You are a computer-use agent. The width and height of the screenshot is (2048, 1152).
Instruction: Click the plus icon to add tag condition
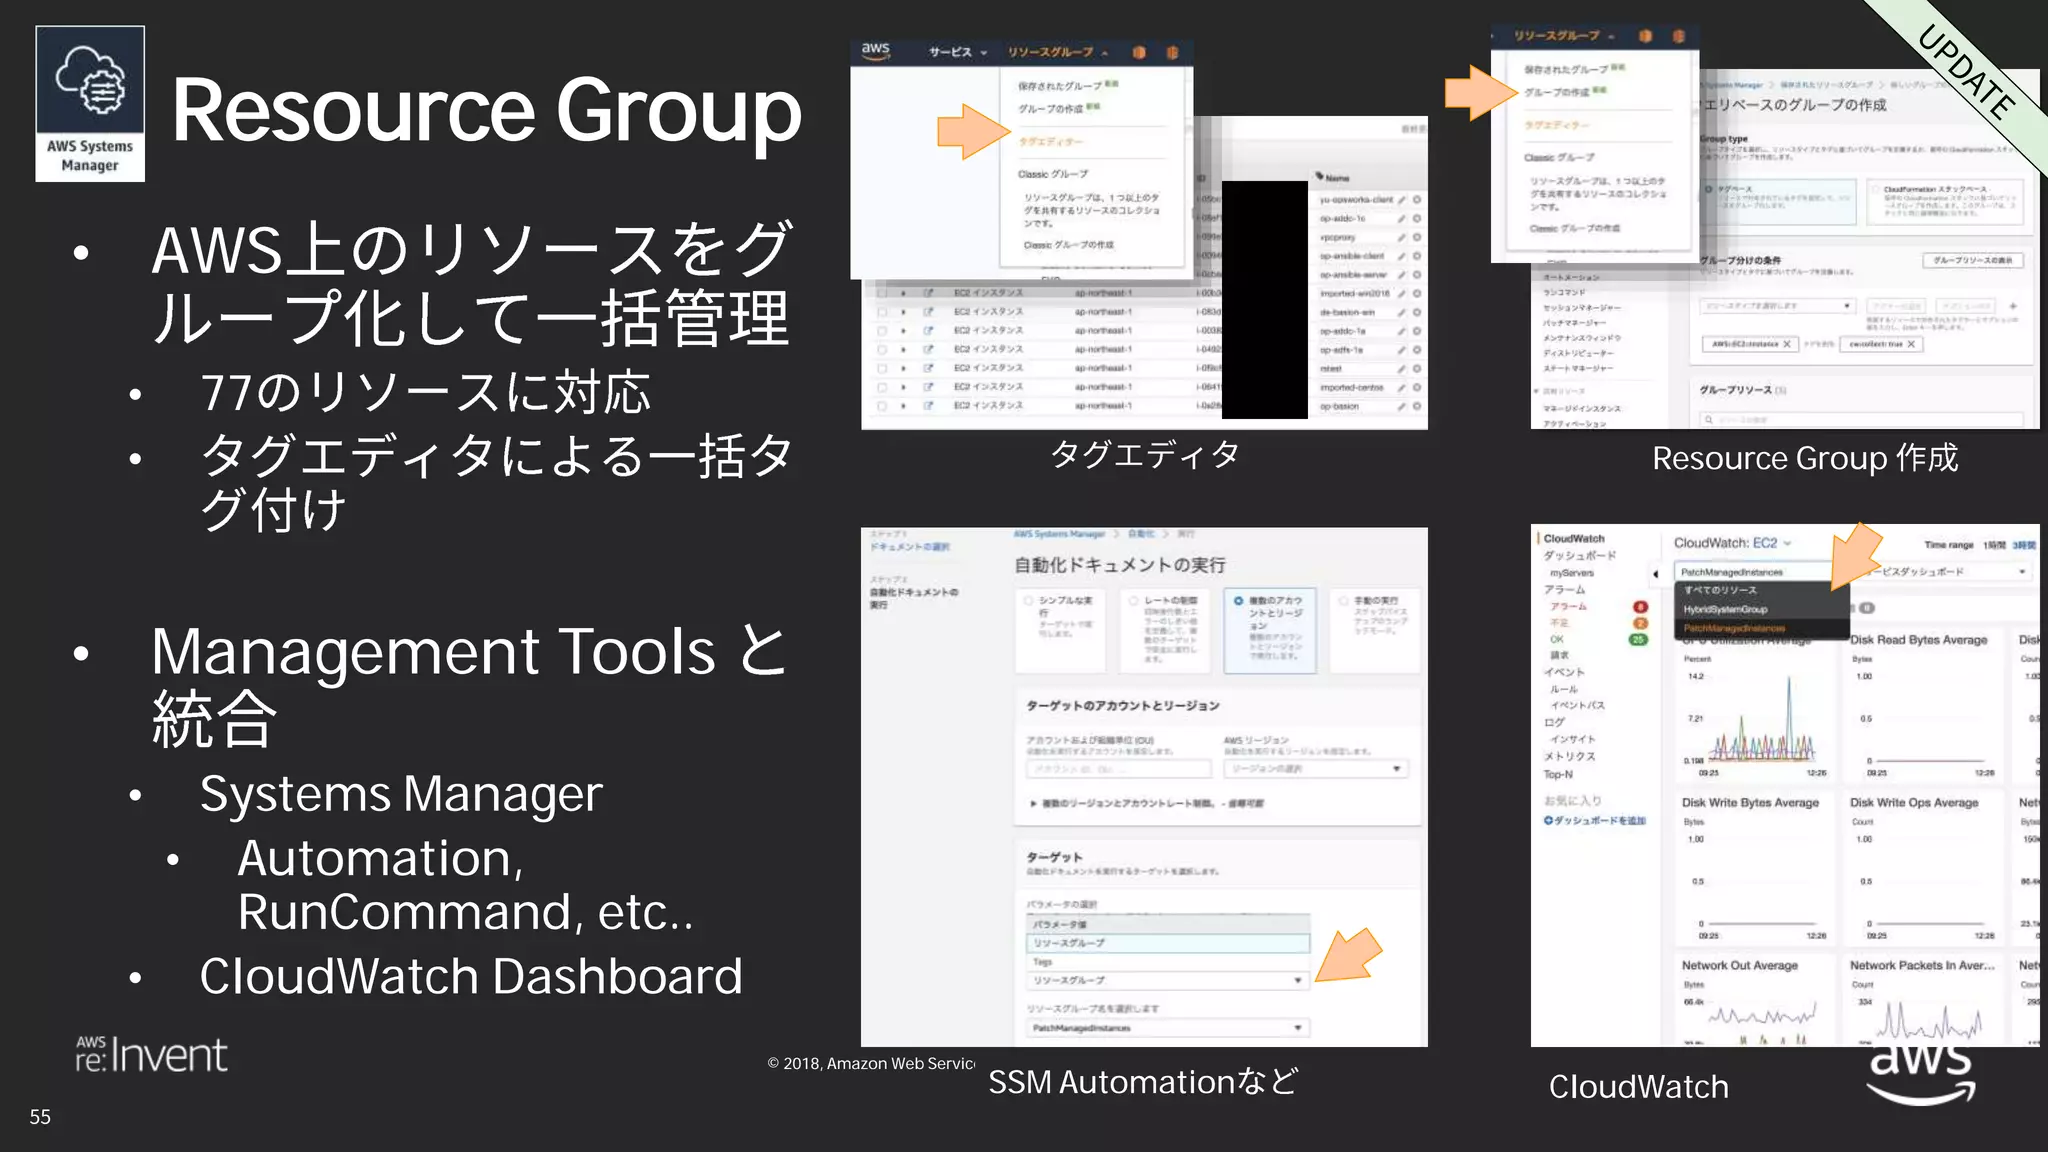[2013, 306]
